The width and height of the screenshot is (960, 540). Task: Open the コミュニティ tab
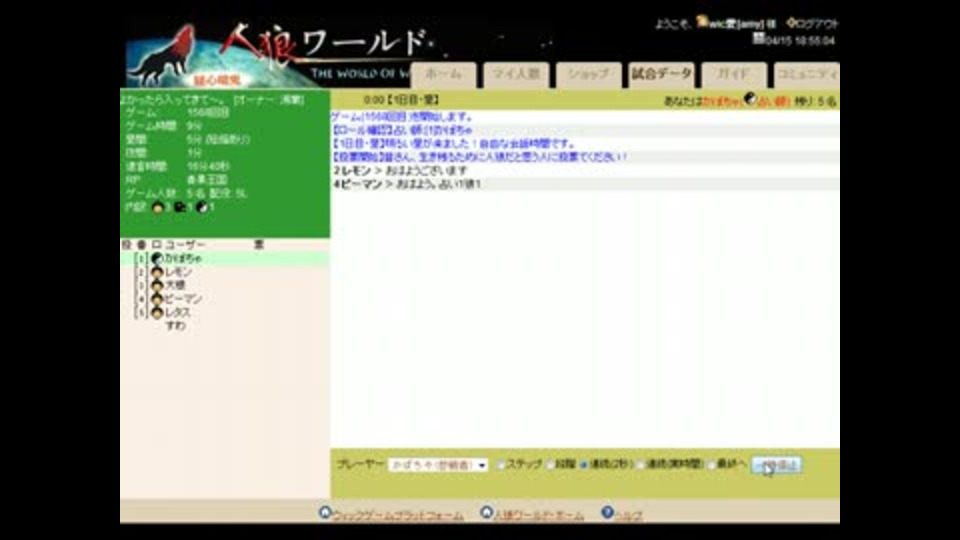coord(806,75)
